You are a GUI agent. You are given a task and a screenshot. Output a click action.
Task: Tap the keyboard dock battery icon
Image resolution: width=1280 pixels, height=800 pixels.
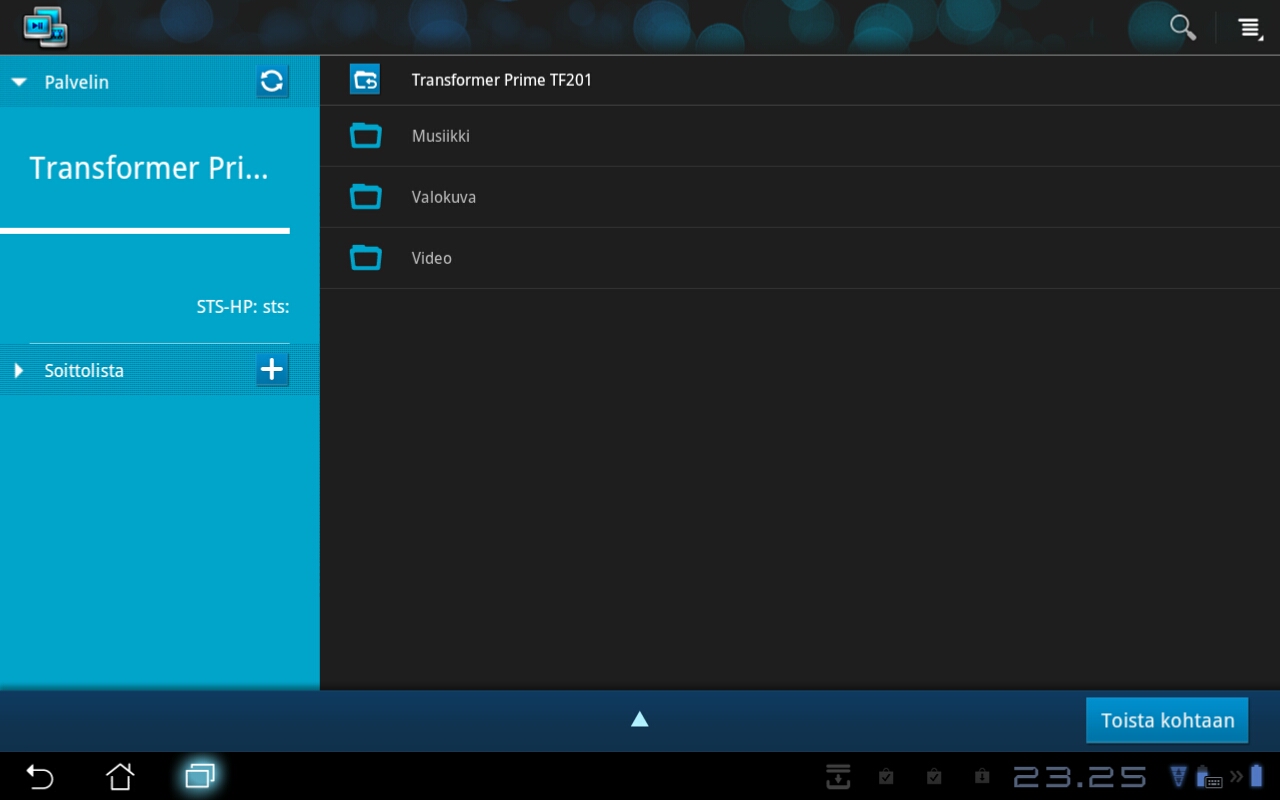pyautogui.click(x=1209, y=777)
